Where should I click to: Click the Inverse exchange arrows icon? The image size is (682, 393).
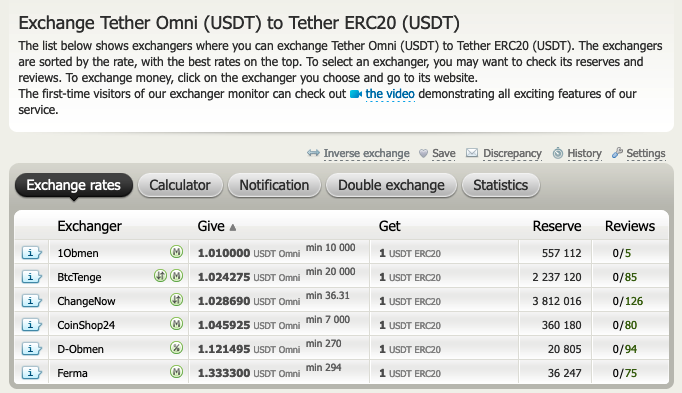click(x=313, y=153)
